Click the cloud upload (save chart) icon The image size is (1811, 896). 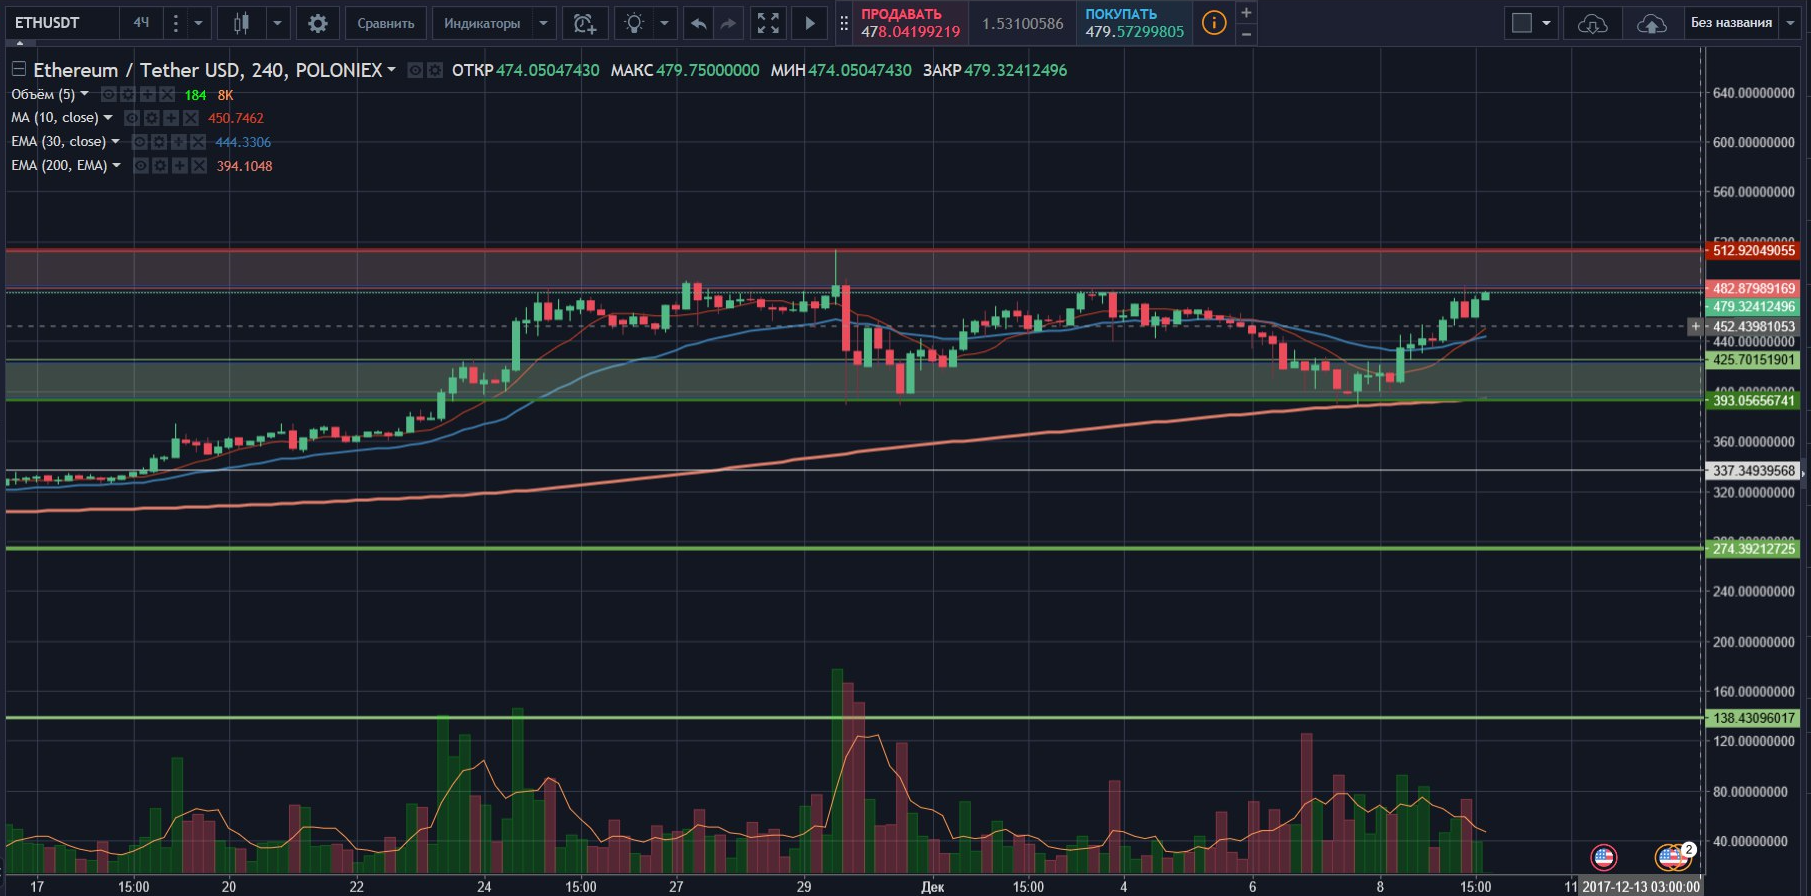pos(1651,23)
